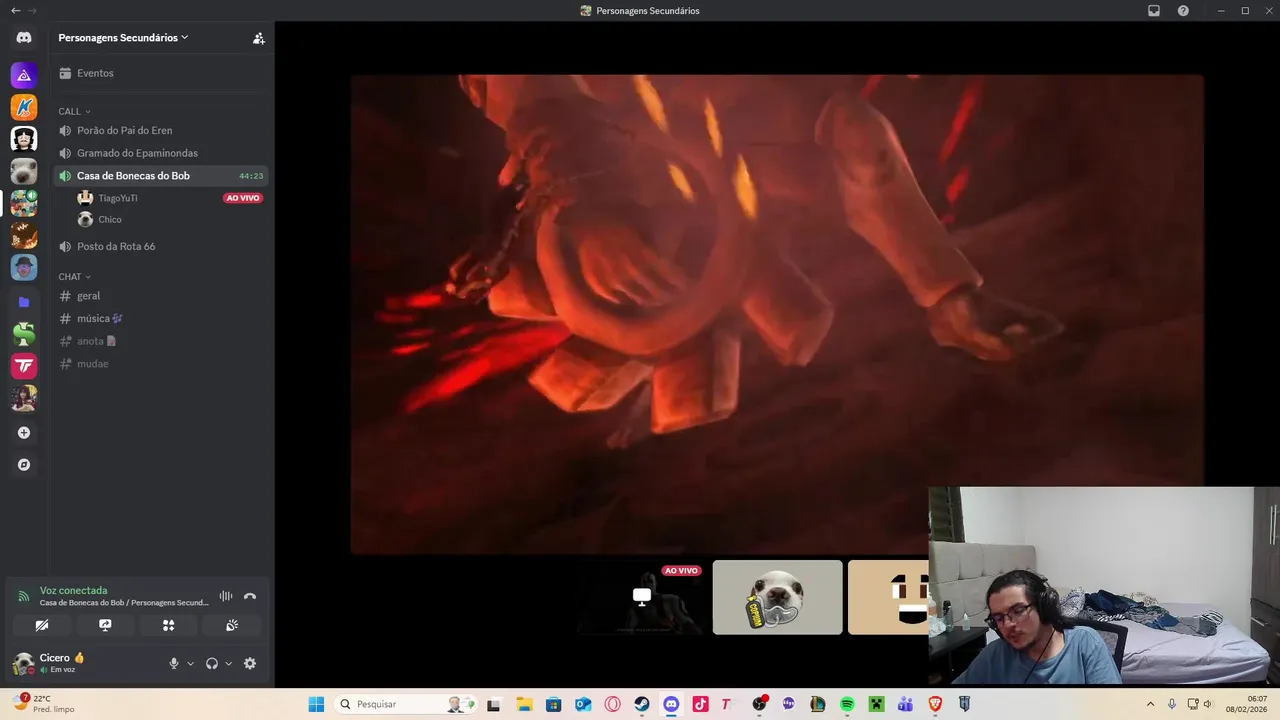Open Steam from the taskbar

641,704
